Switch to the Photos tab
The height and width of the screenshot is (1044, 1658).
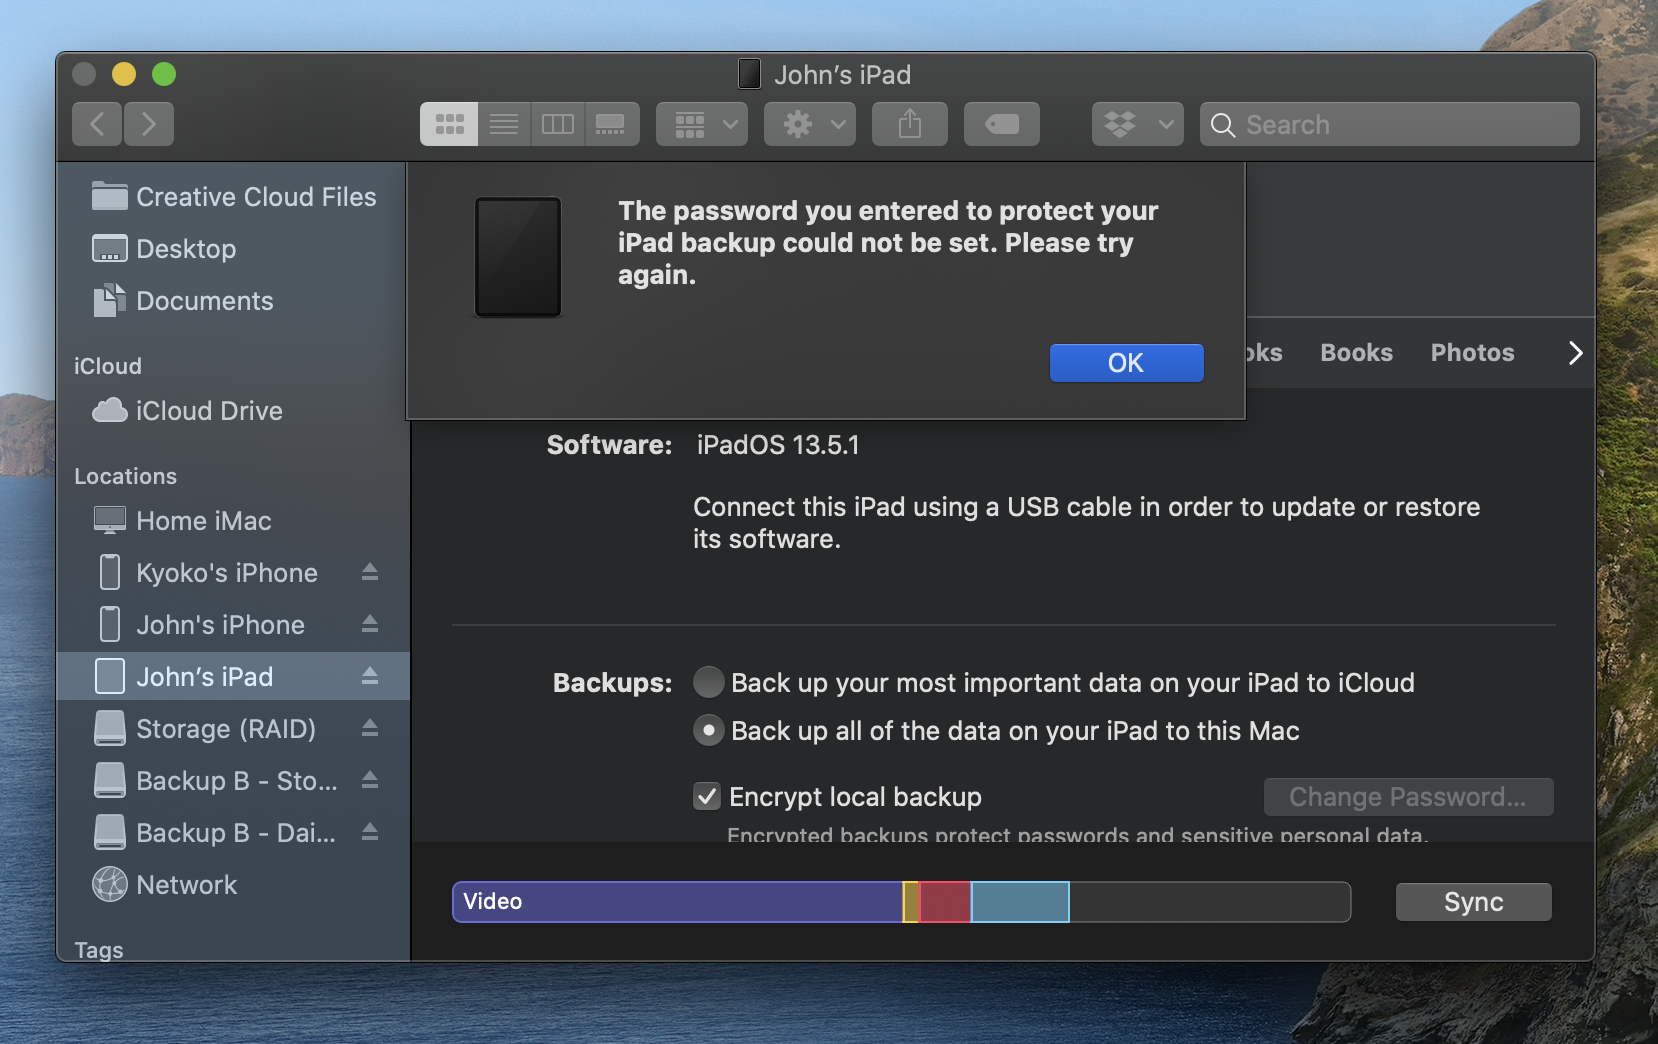(1471, 352)
